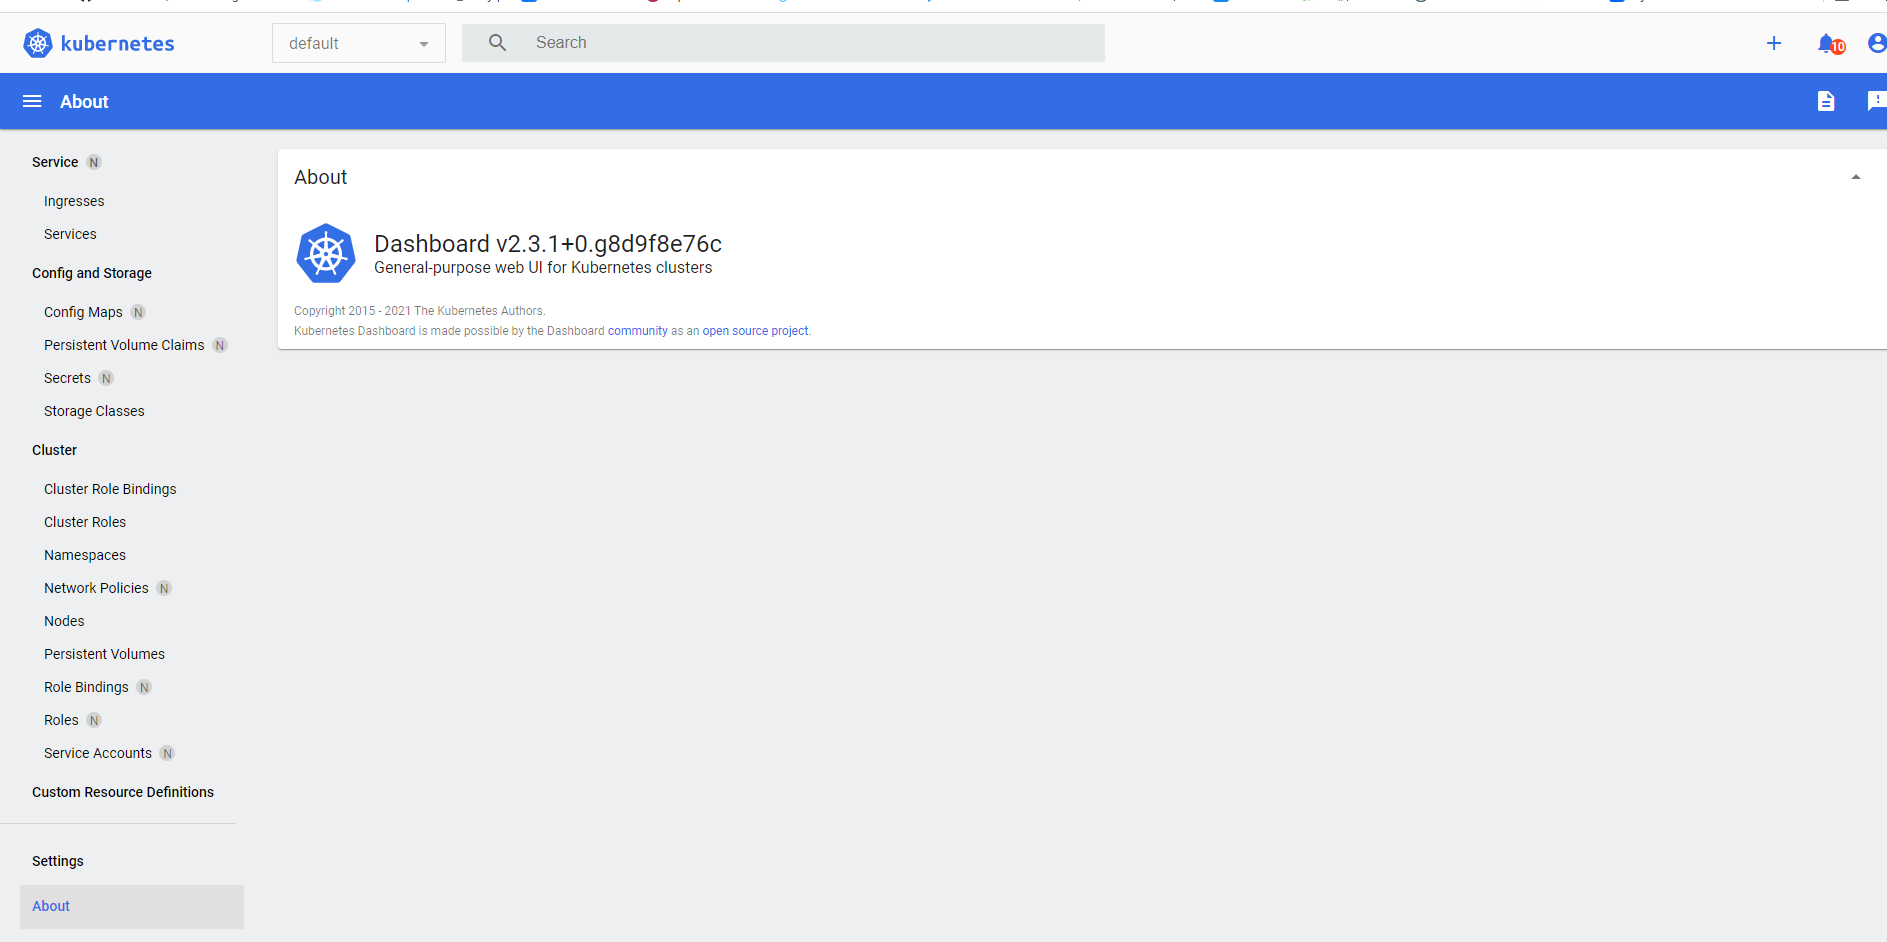Viewport: 1887px width, 942px height.
Task: Open the default namespace dropdown
Action: click(359, 43)
